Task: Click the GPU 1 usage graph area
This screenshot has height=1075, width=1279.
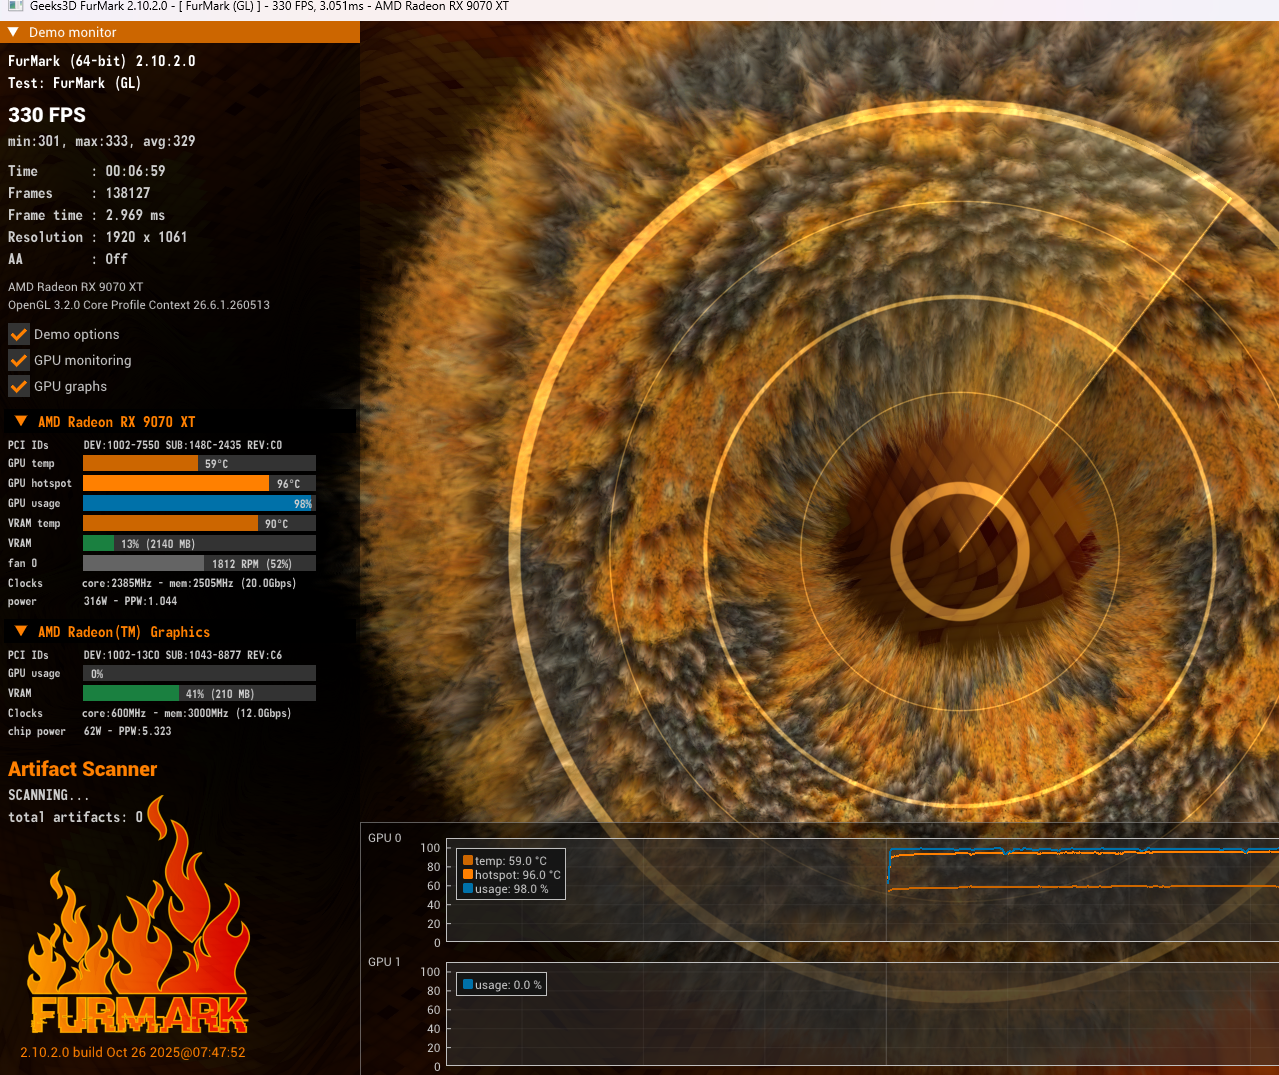Action: click(862, 1014)
